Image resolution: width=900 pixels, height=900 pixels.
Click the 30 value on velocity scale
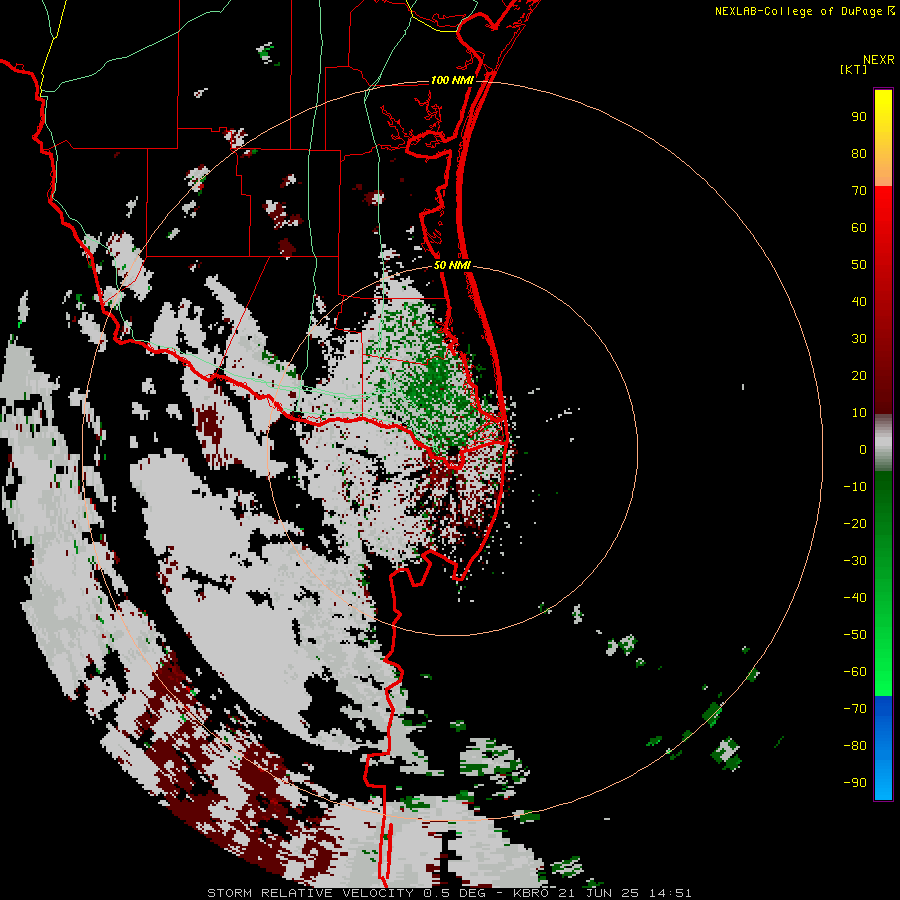point(859,339)
